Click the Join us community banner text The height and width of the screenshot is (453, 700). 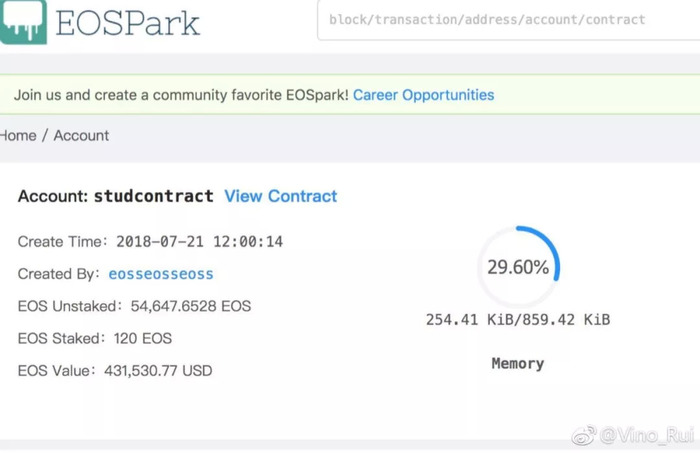[180, 95]
